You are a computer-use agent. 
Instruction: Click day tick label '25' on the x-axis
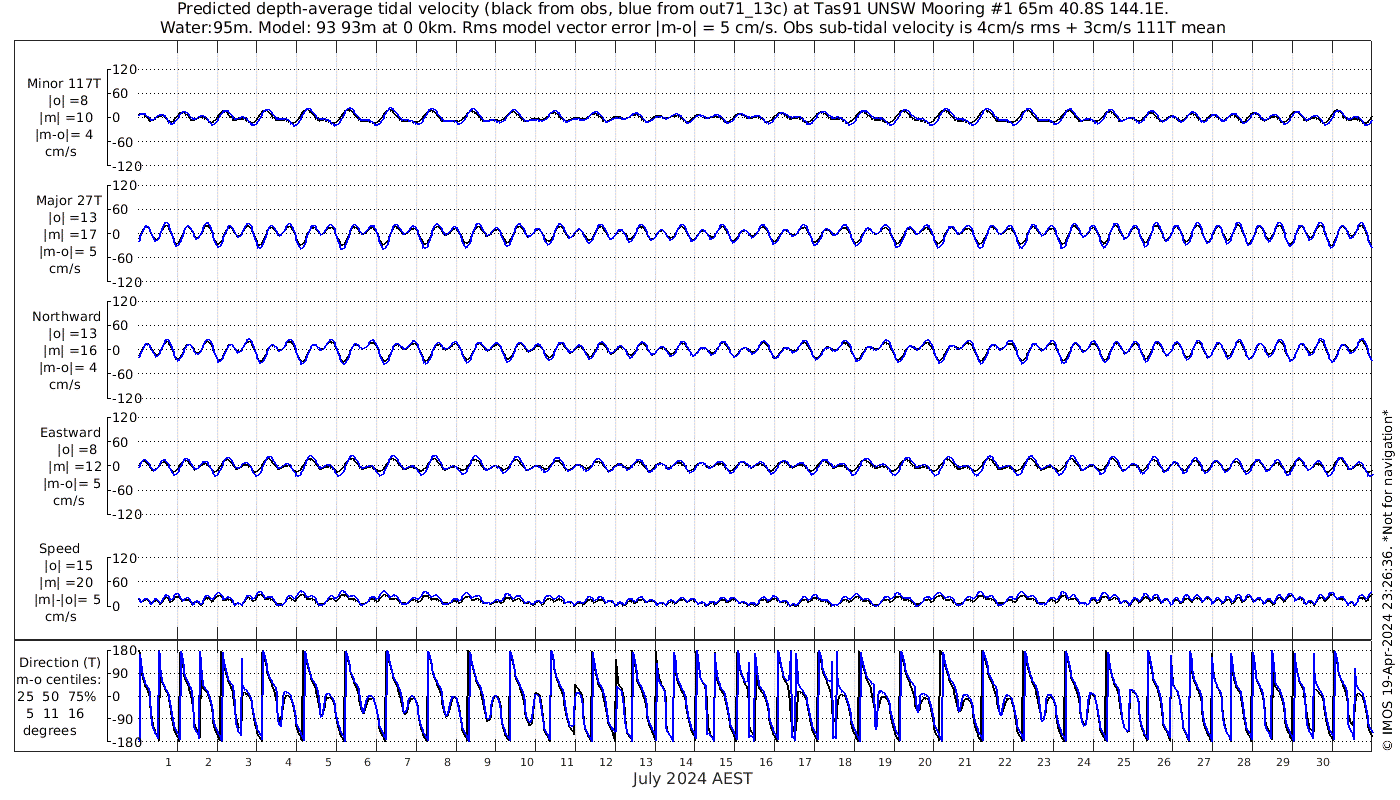pyautogui.click(x=1123, y=762)
